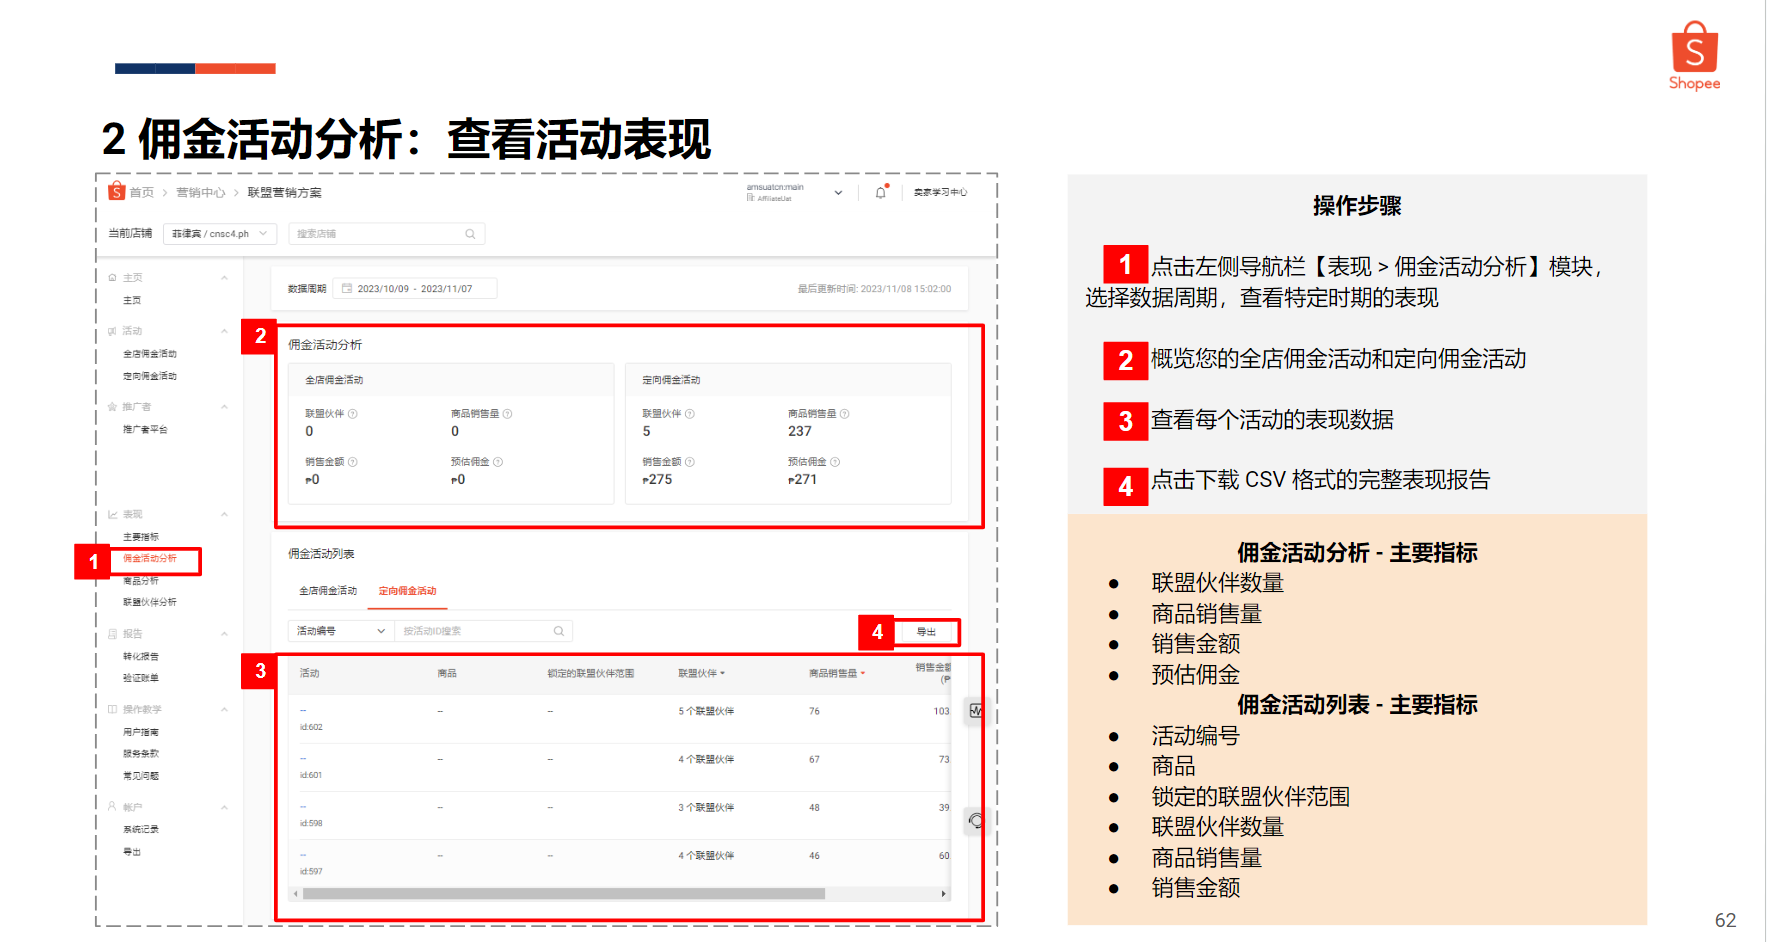Click the 按活动ID搜索 input field

(484, 631)
